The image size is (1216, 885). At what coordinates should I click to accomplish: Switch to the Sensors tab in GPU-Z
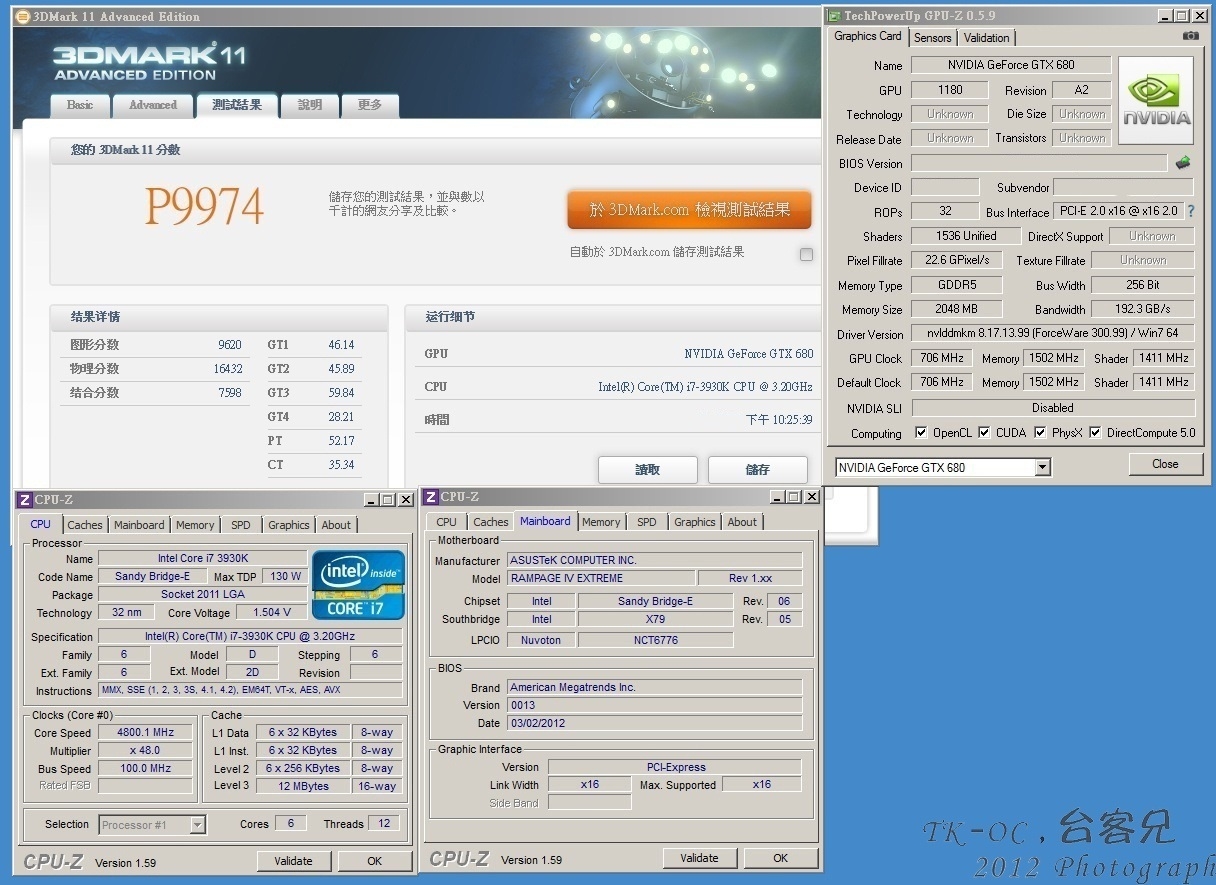(932, 38)
